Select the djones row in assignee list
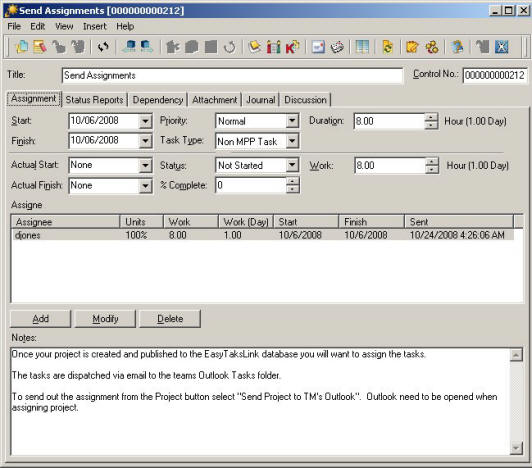 [263, 235]
